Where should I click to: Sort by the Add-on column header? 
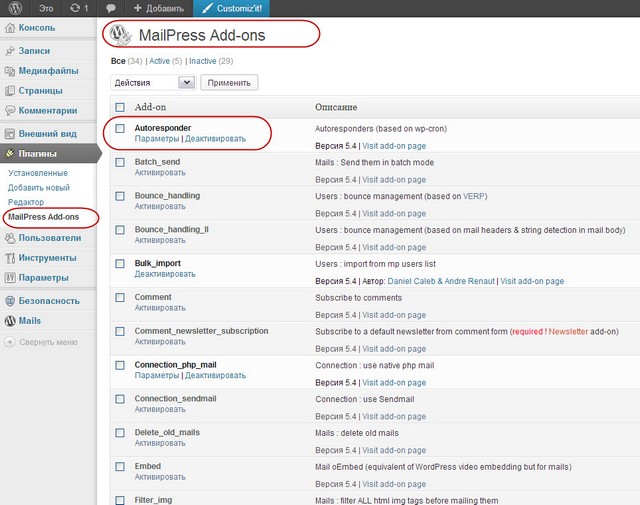tap(150, 107)
